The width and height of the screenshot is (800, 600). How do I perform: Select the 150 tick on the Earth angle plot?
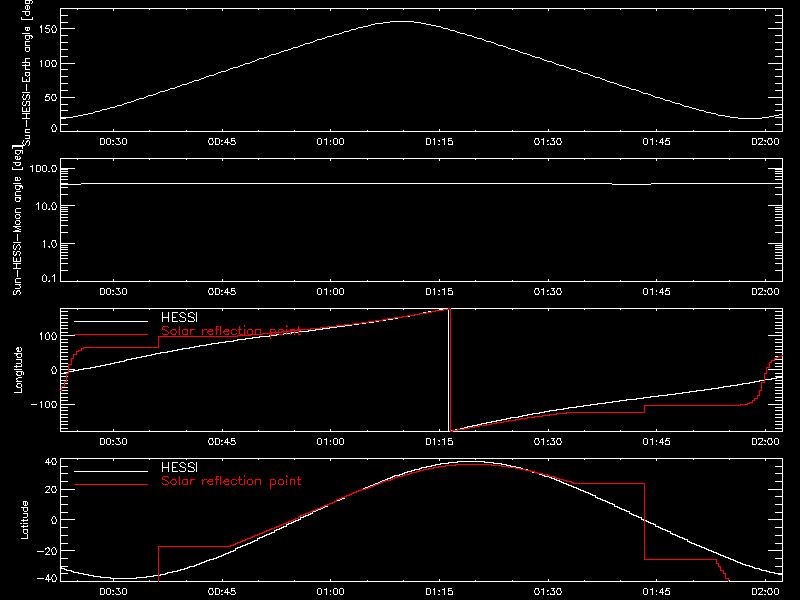point(47,29)
